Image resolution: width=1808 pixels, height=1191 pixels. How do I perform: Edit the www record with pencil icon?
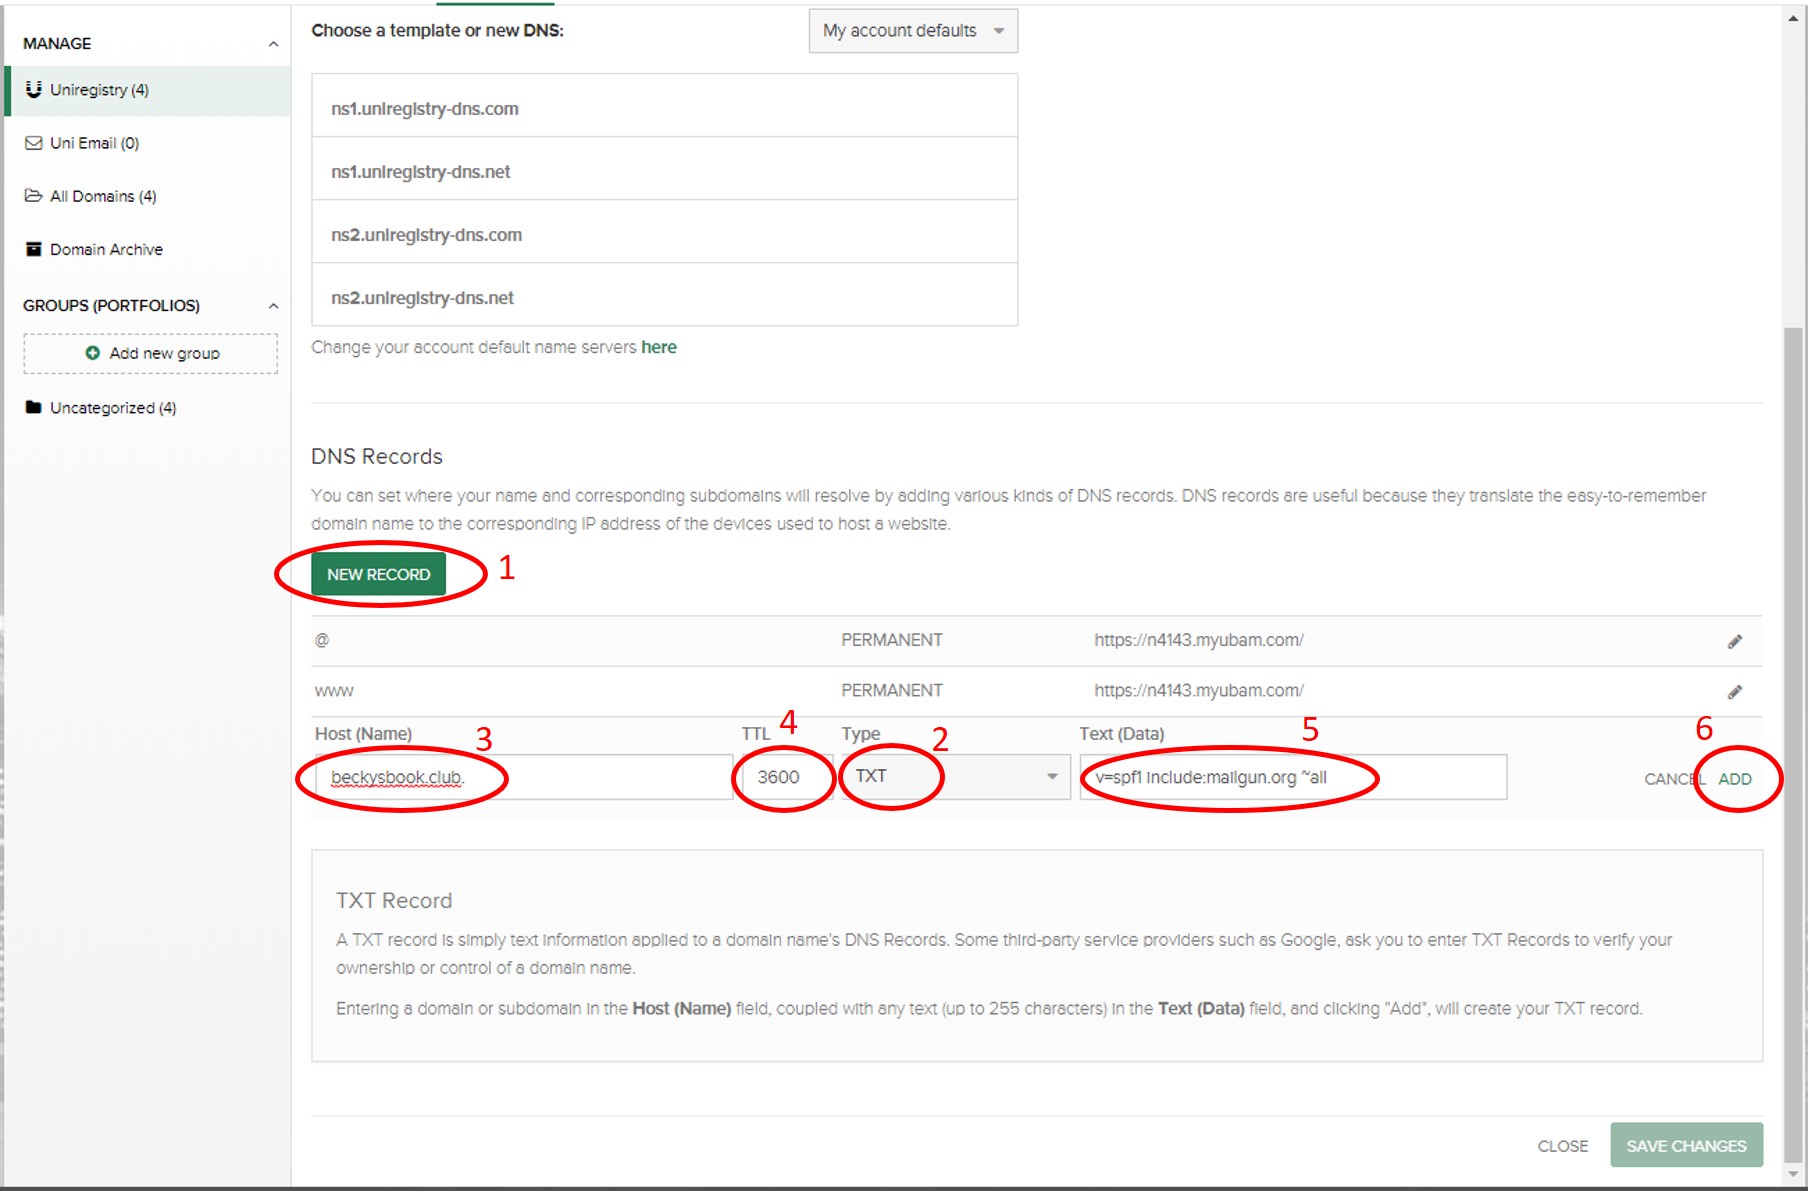(x=1735, y=692)
